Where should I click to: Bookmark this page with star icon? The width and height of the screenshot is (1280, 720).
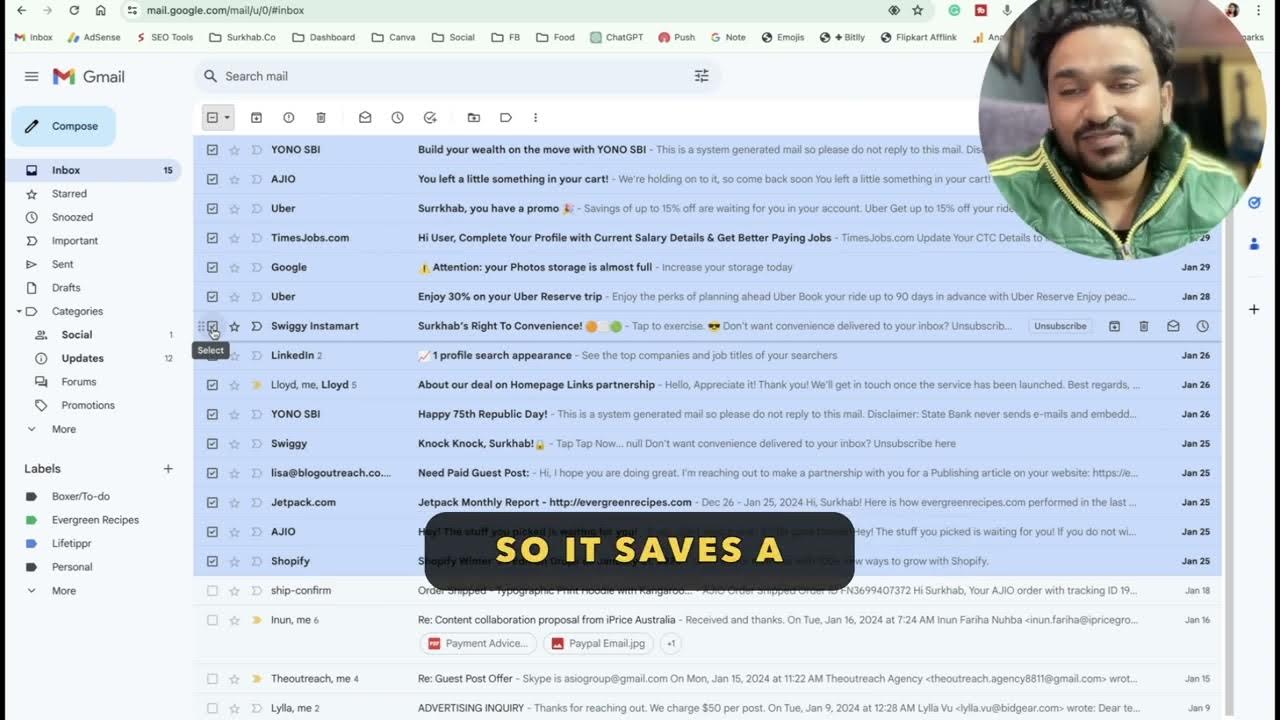(x=917, y=10)
